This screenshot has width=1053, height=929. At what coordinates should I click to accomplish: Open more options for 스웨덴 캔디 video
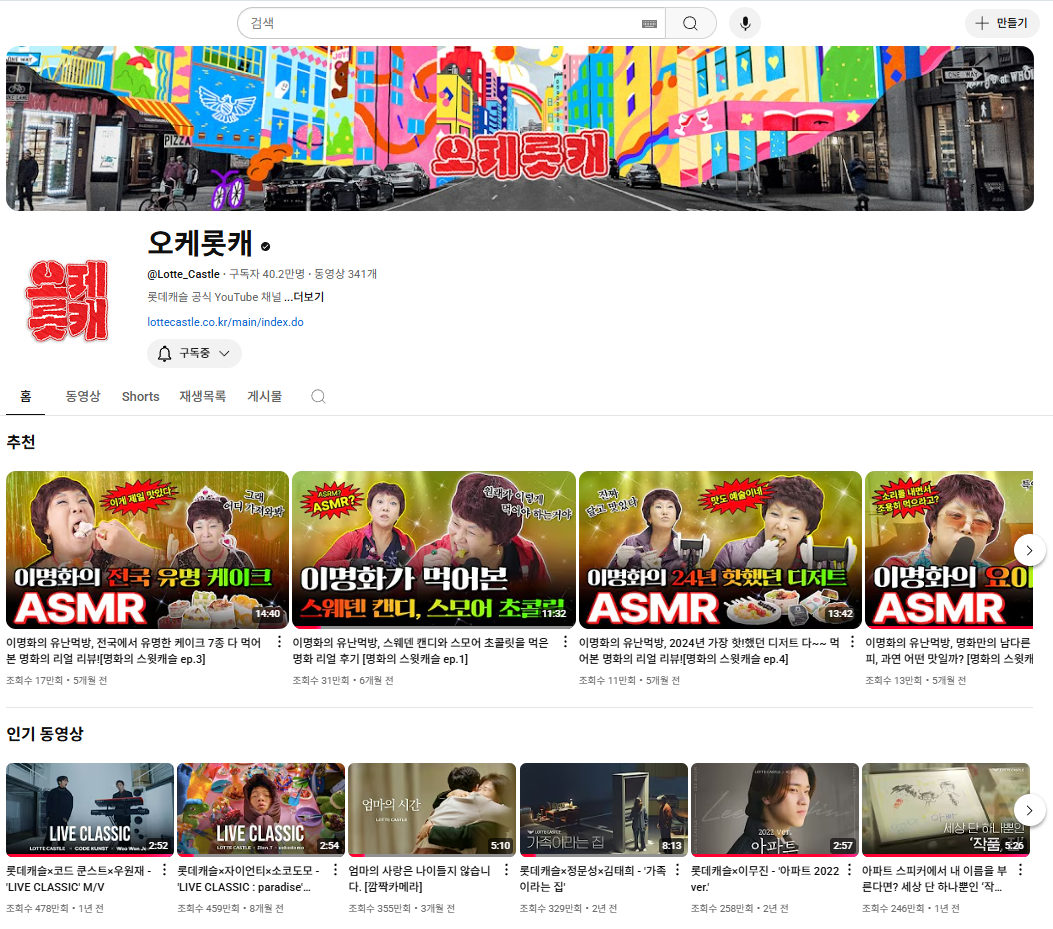coord(565,642)
